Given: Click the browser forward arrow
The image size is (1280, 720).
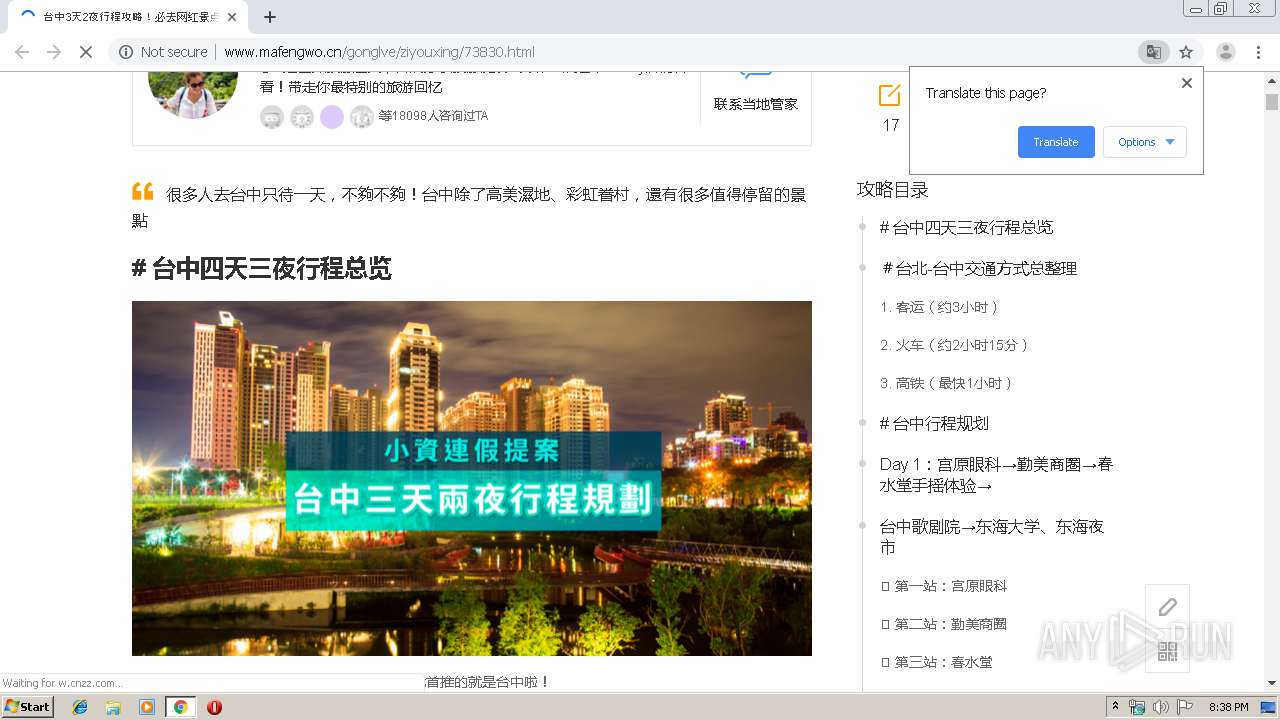Looking at the screenshot, I should coord(54,52).
